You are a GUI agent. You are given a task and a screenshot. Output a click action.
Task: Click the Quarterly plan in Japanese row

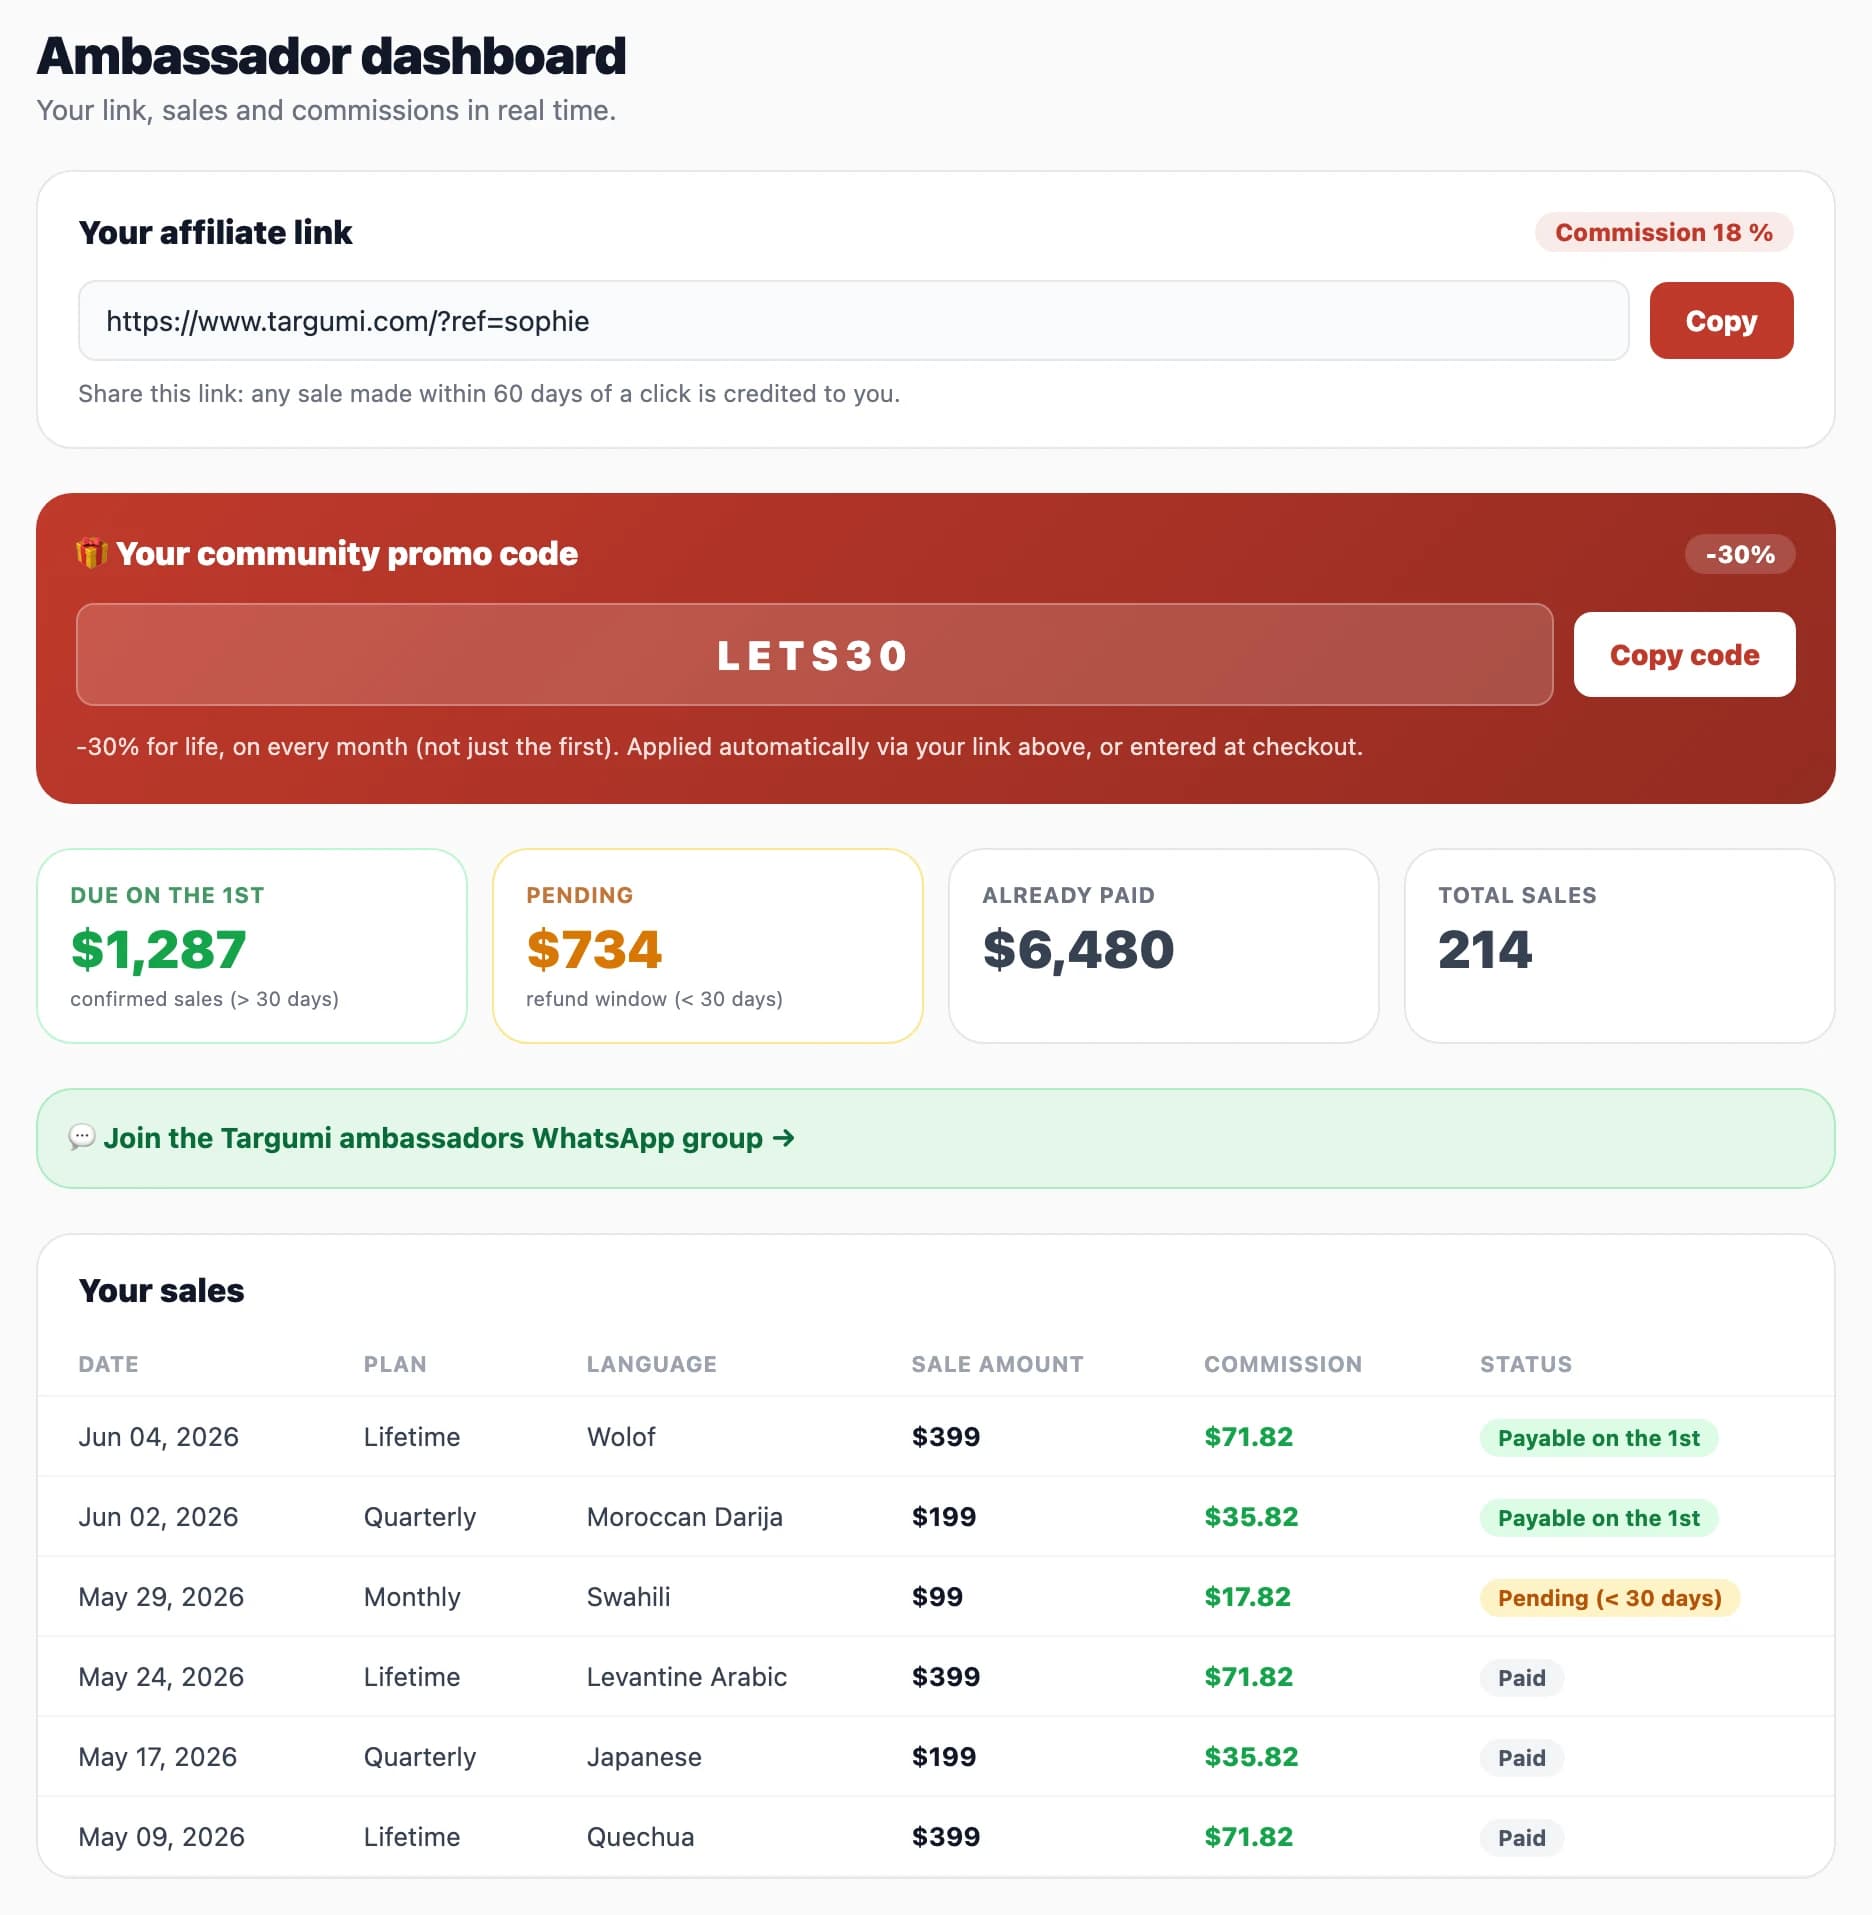coord(420,1757)
